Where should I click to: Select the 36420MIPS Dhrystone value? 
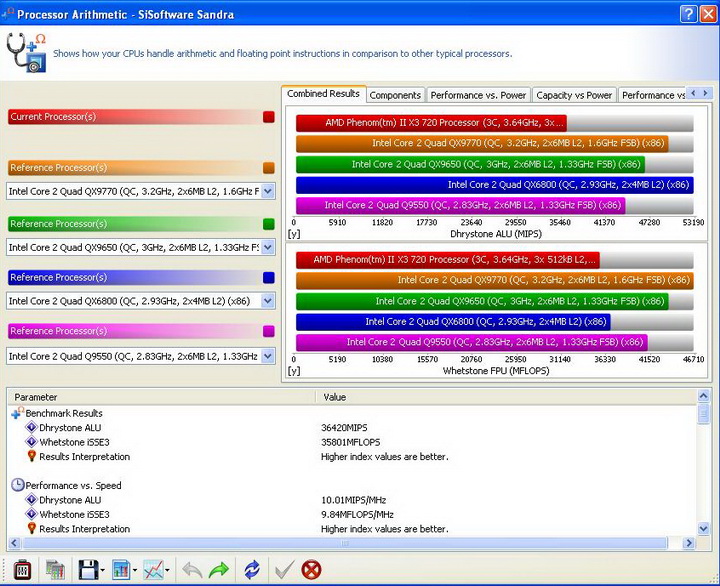pos(344,428)
